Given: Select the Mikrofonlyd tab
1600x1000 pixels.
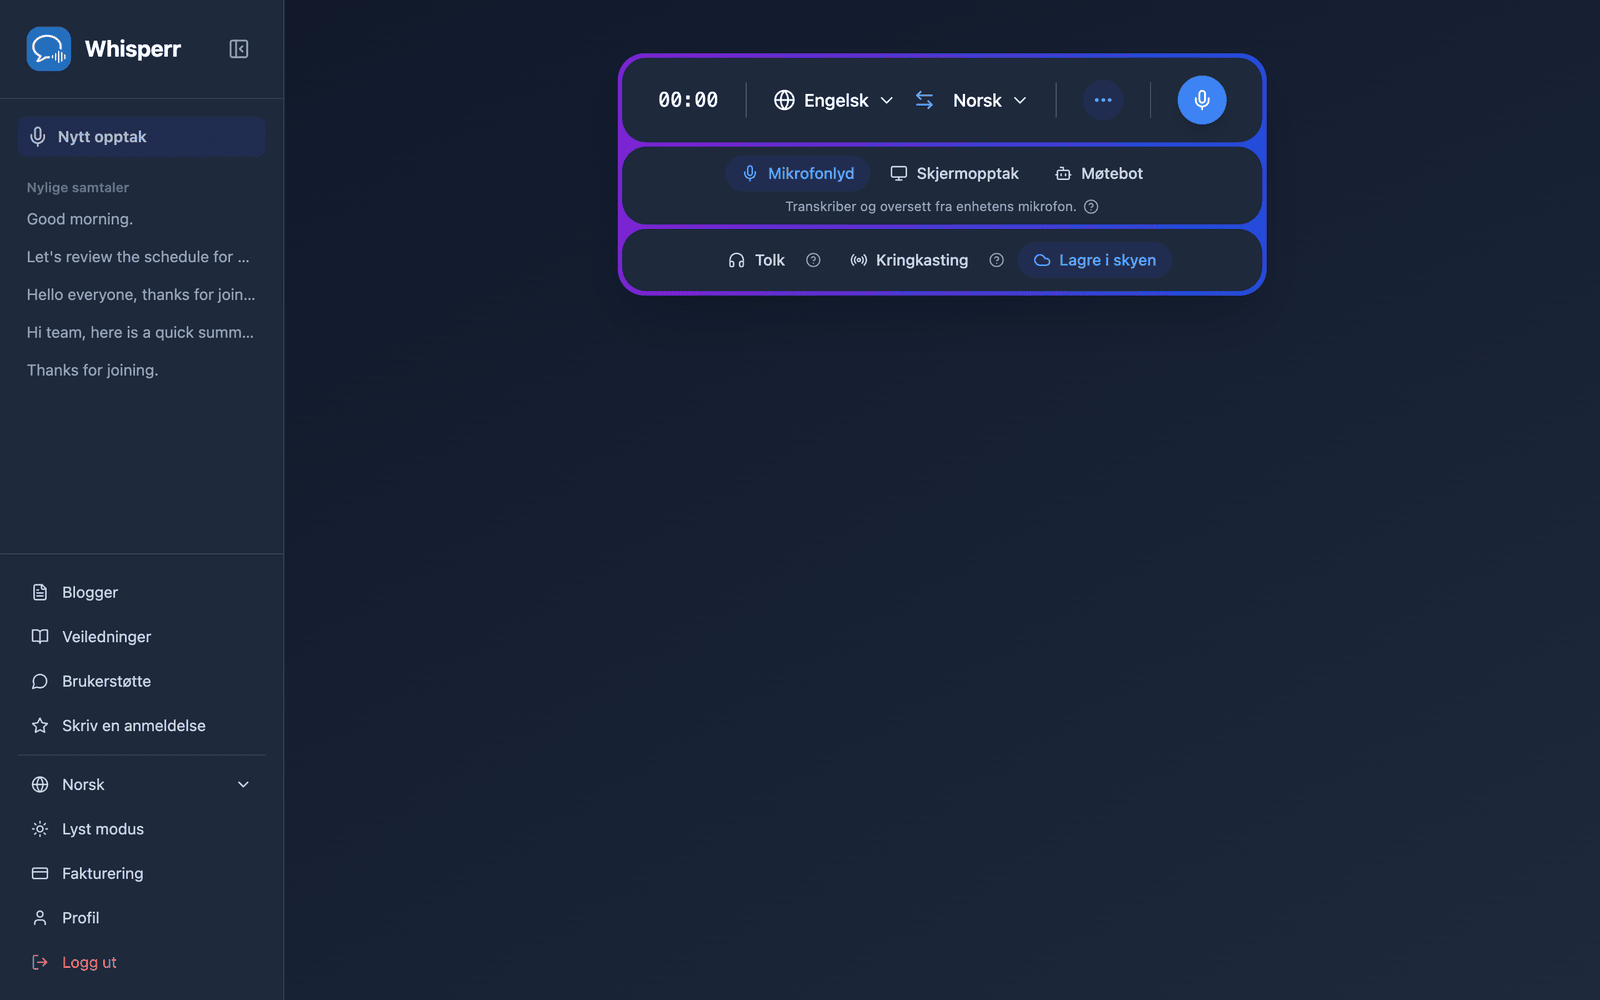Looking at the screenshot, I should [798, 174].
